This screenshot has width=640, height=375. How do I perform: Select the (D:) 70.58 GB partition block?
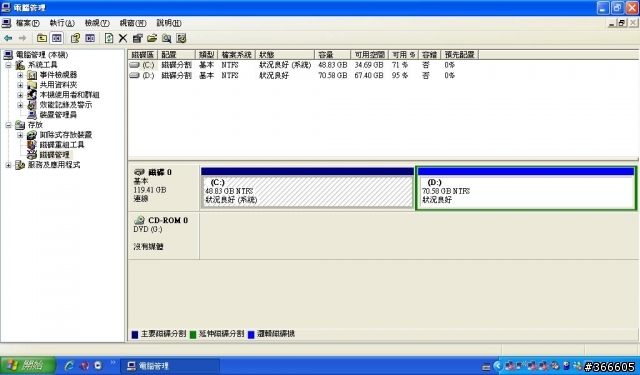(x=526, y=188)
